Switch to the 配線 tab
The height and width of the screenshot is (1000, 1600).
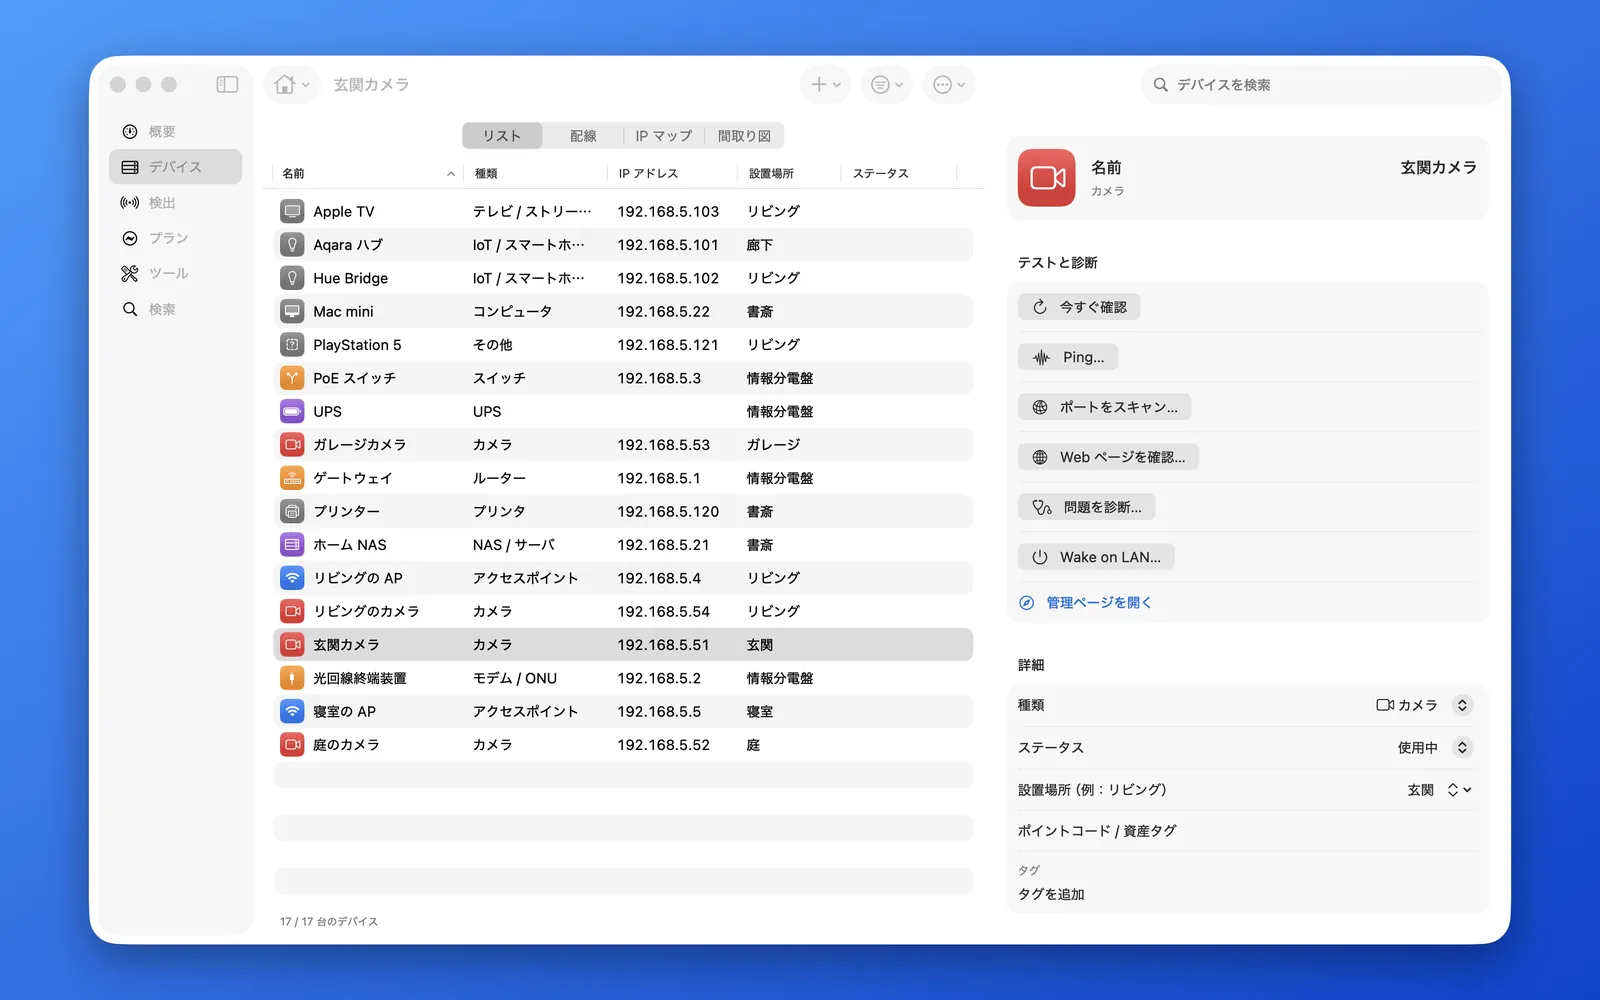click(x=583, y=136)
